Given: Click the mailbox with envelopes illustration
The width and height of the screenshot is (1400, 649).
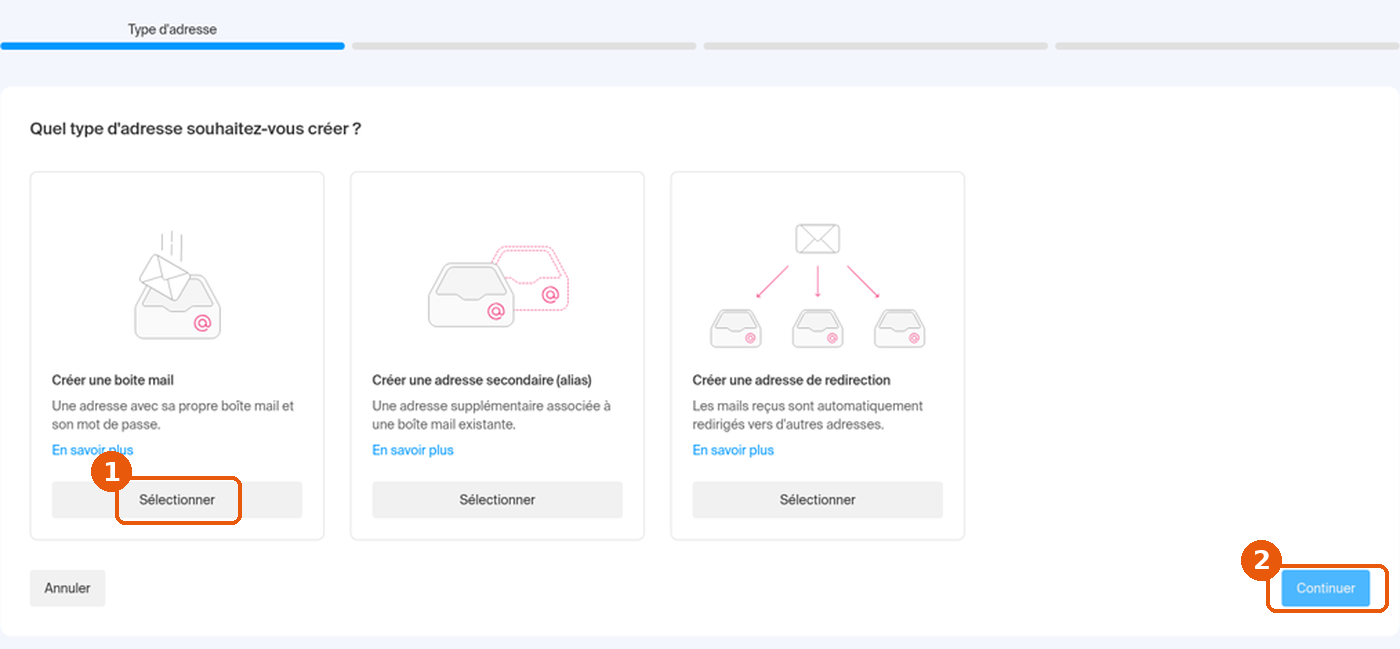Looking at the screenshot, I should click(177, 285).
